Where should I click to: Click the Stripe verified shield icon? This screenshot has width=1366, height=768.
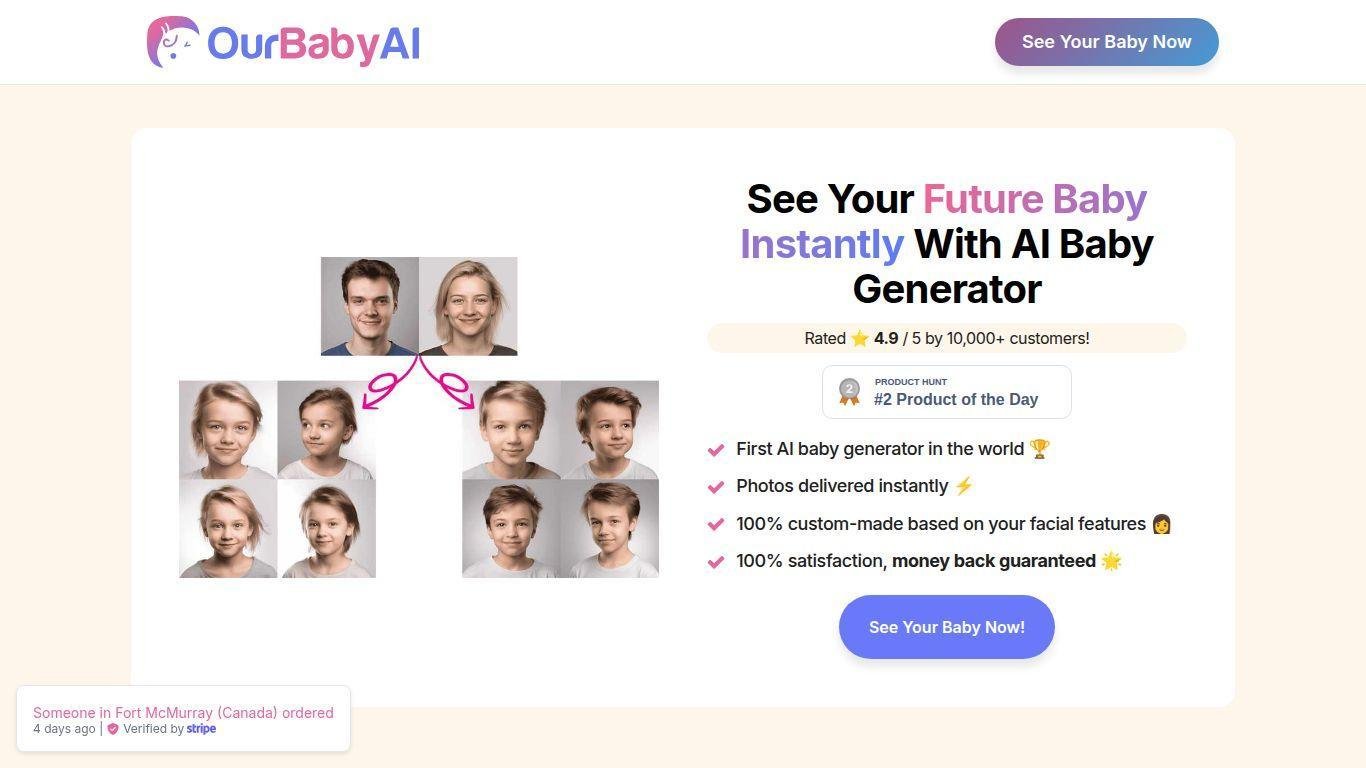point(113,729)
